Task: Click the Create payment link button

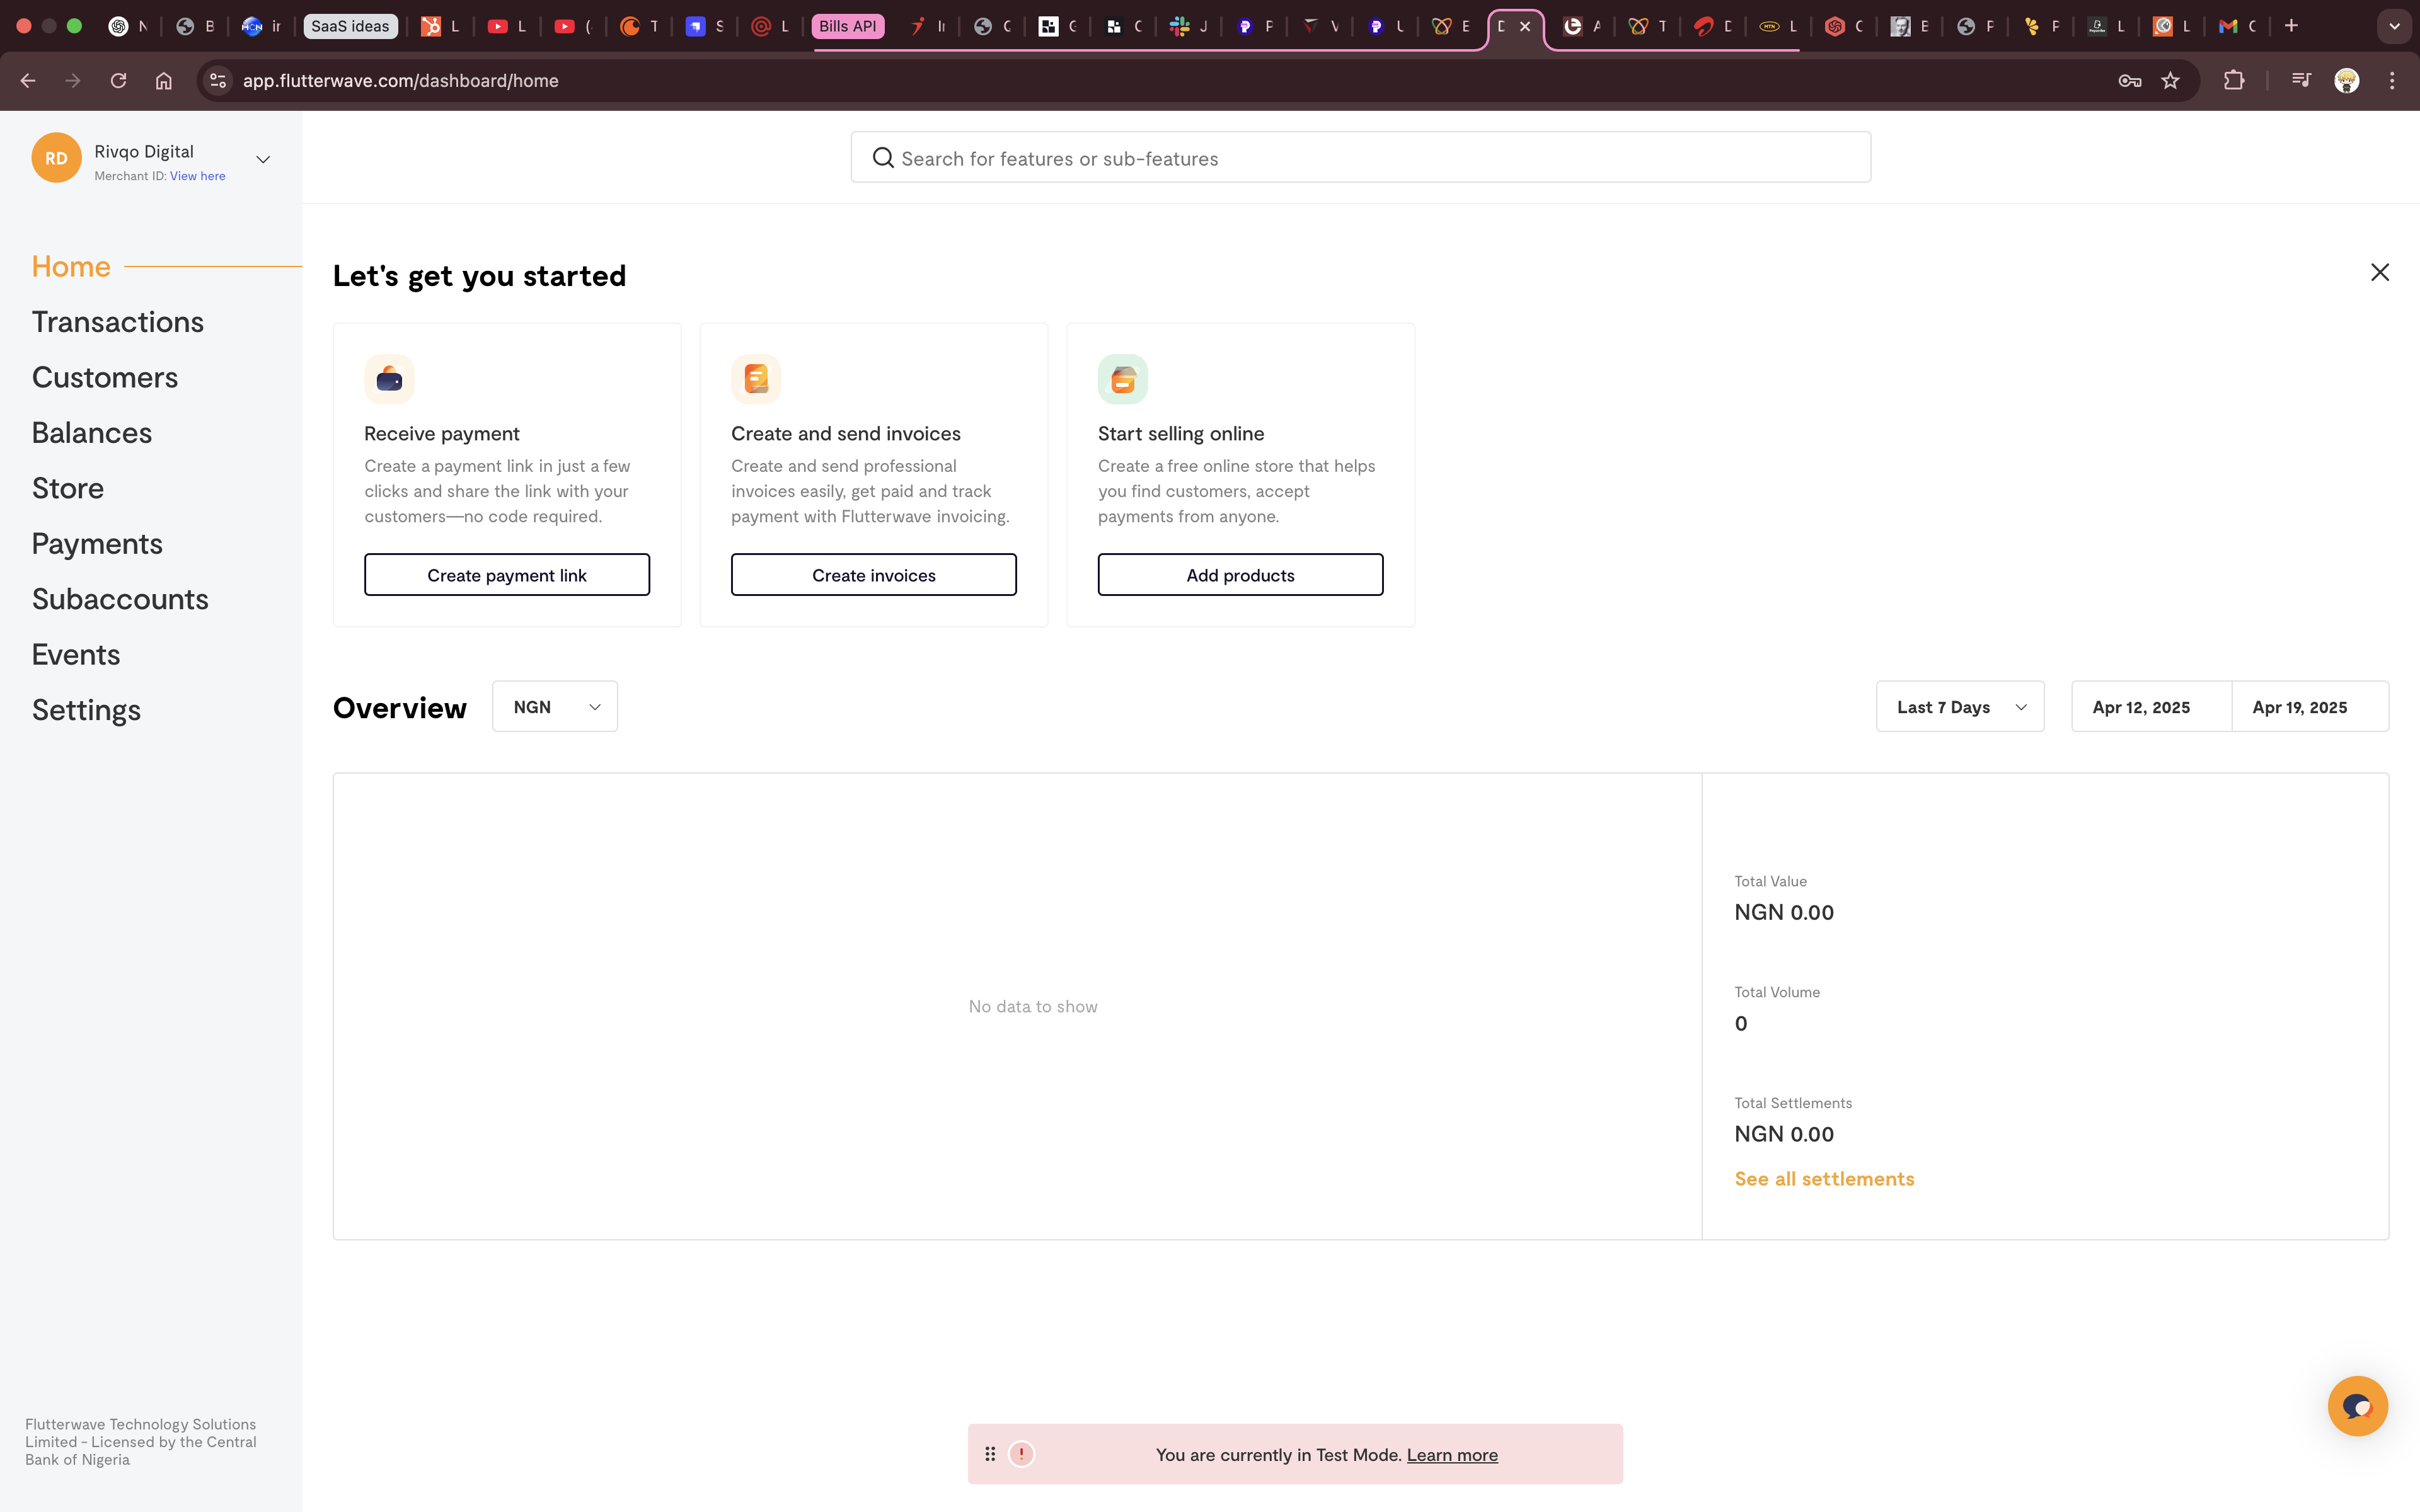Action: (x=507, y=575)
